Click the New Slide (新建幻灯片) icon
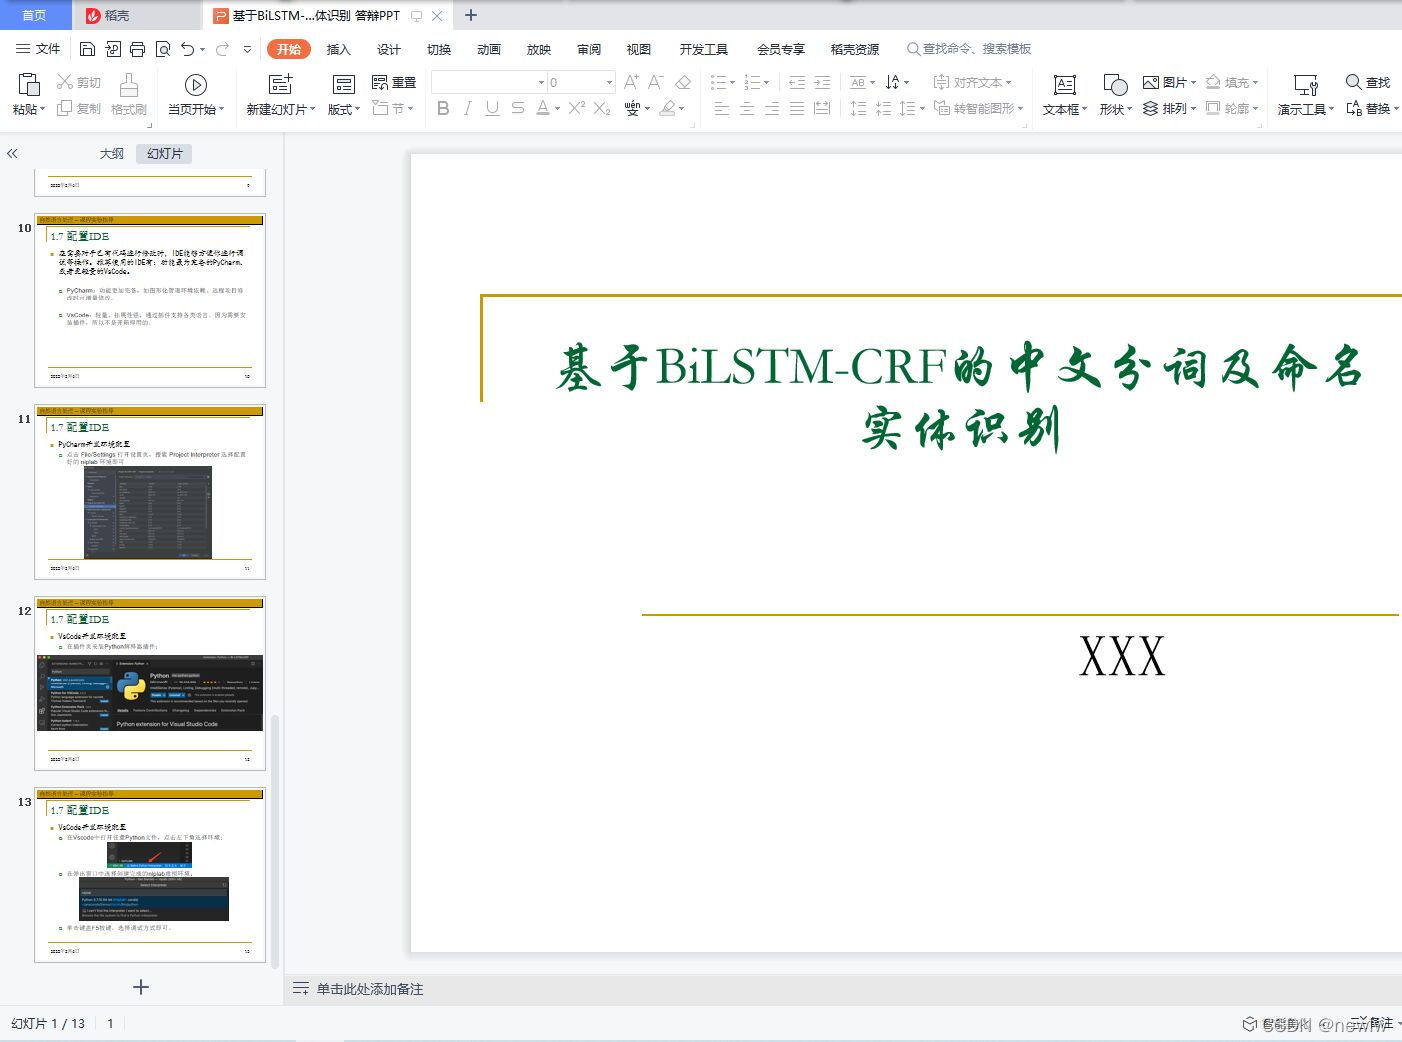The image size is (1402, 1042). point(281,84)
